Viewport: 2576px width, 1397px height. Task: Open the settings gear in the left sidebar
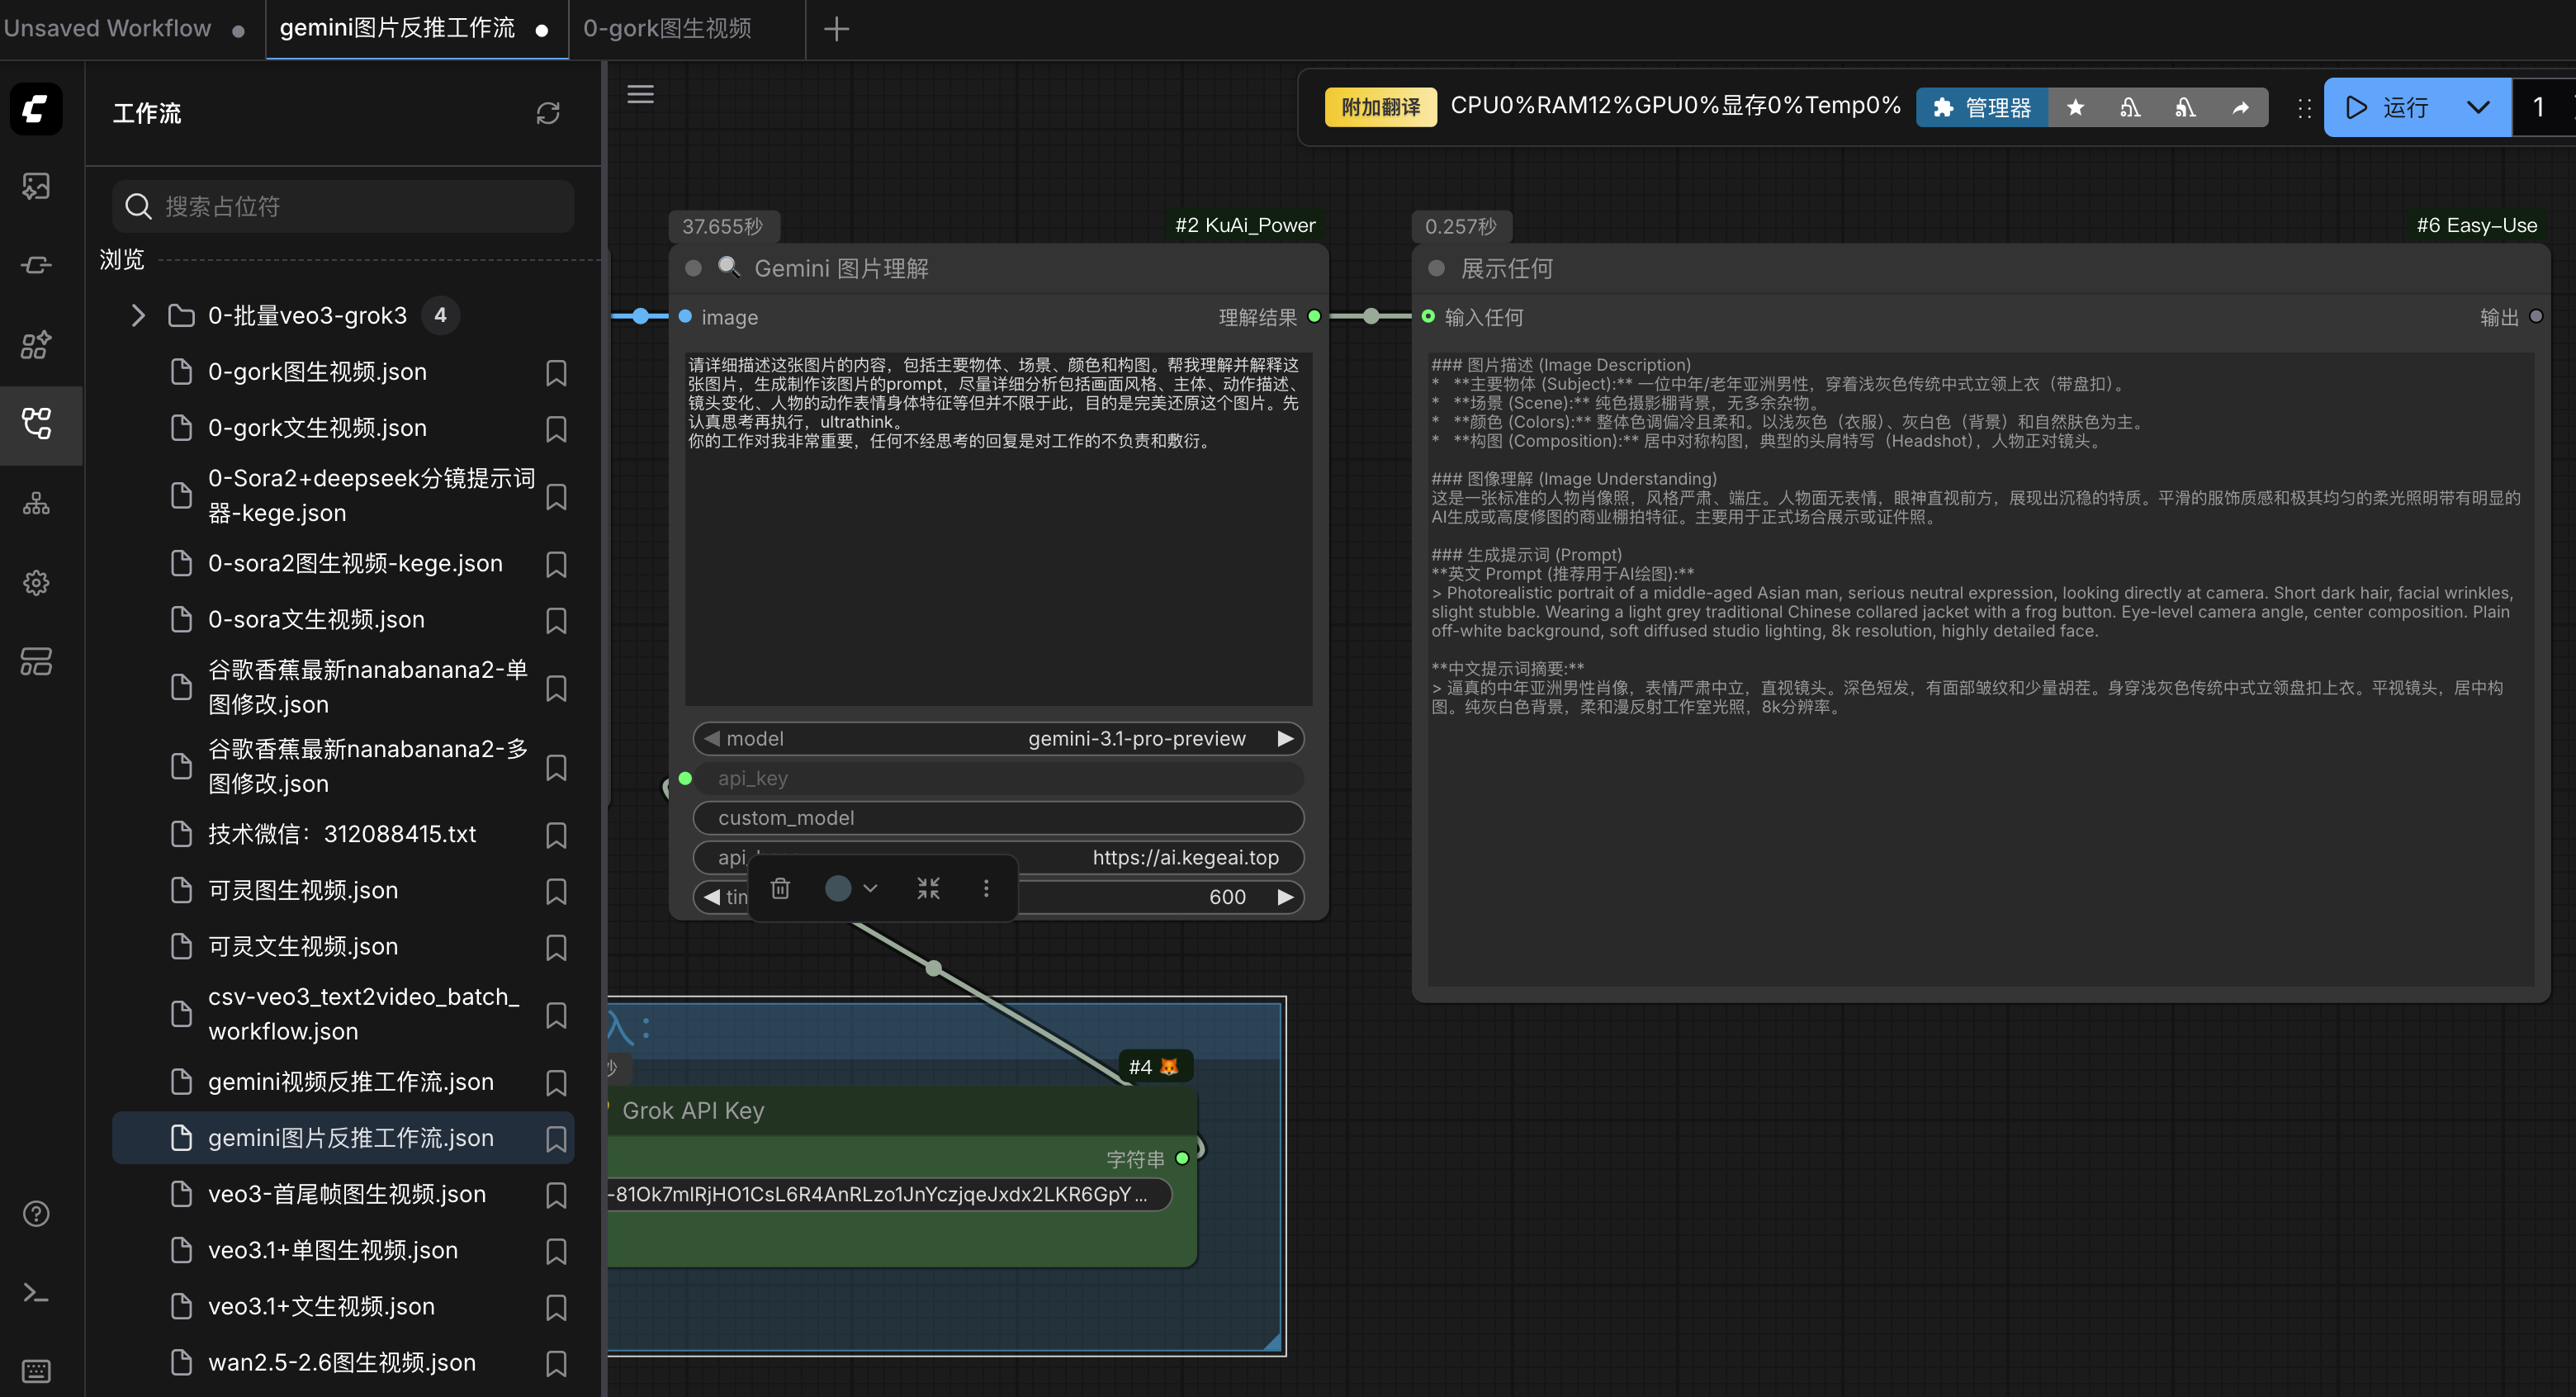point(36,583)
